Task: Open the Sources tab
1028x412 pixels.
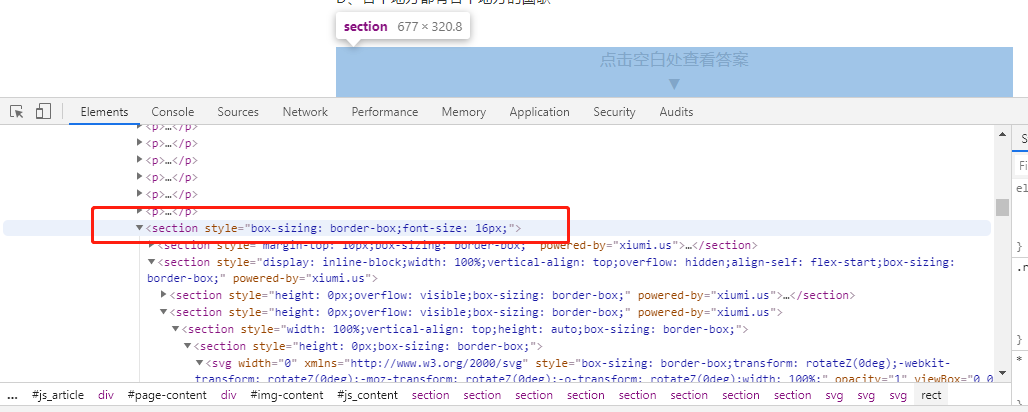Action: coord(238,112)
